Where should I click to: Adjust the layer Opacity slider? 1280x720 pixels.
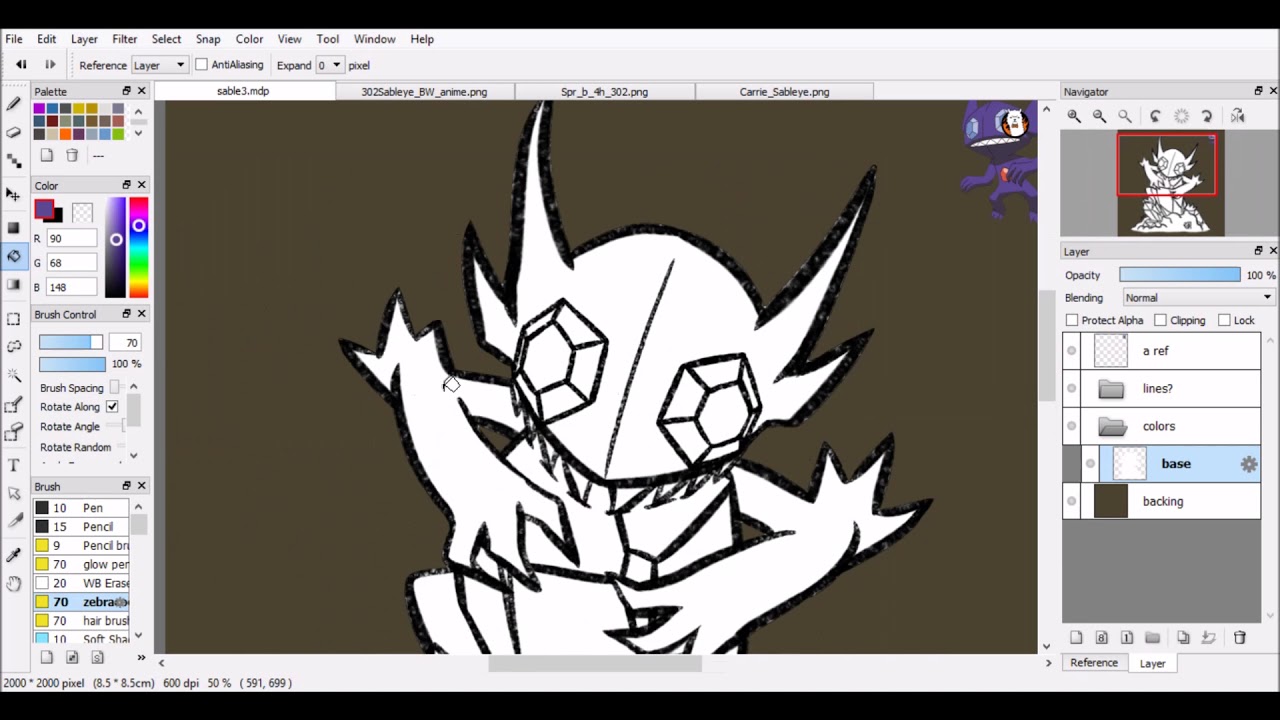[1180, 275]
